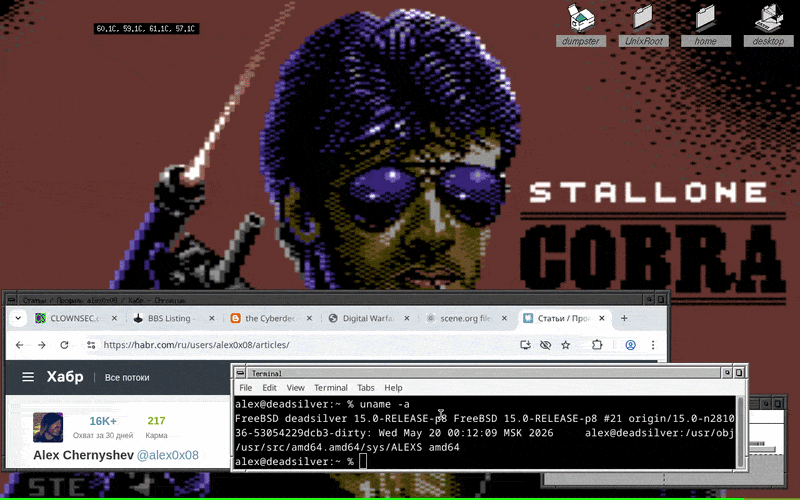This screenshot has height=500, width=800.
Task: Open Terminal Help menu
Action: (393, 388)
